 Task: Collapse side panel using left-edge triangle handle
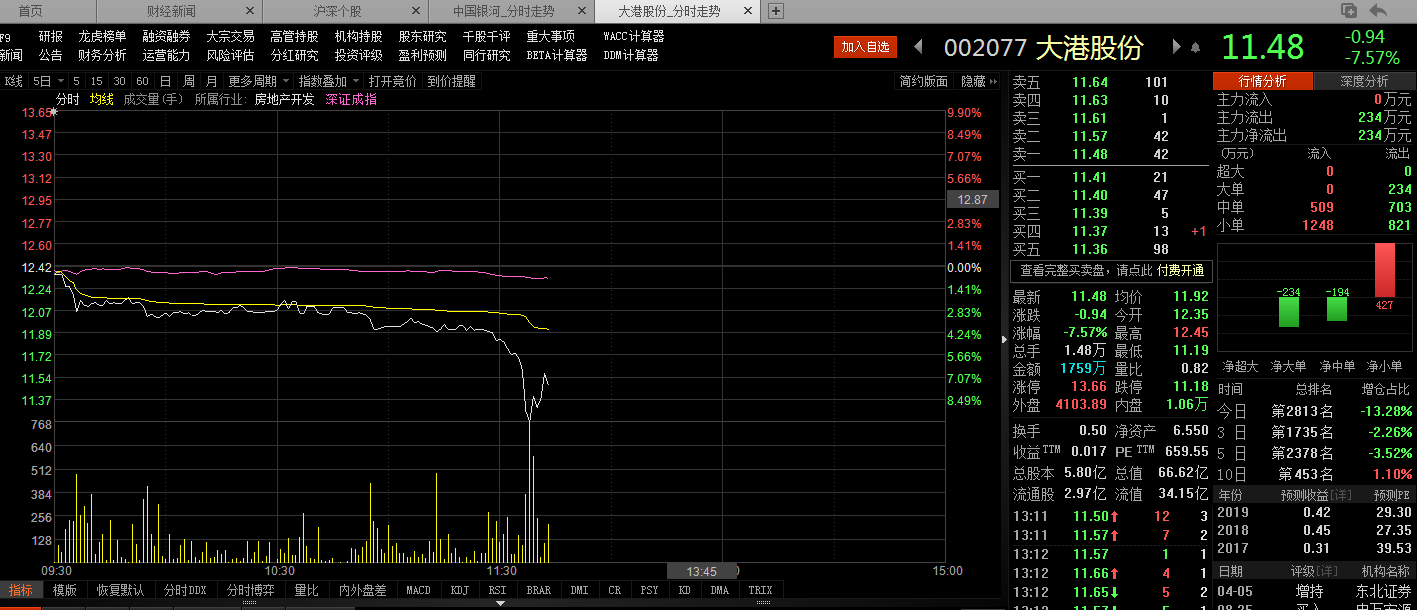pyautogui.click(x=1003, y=340)
